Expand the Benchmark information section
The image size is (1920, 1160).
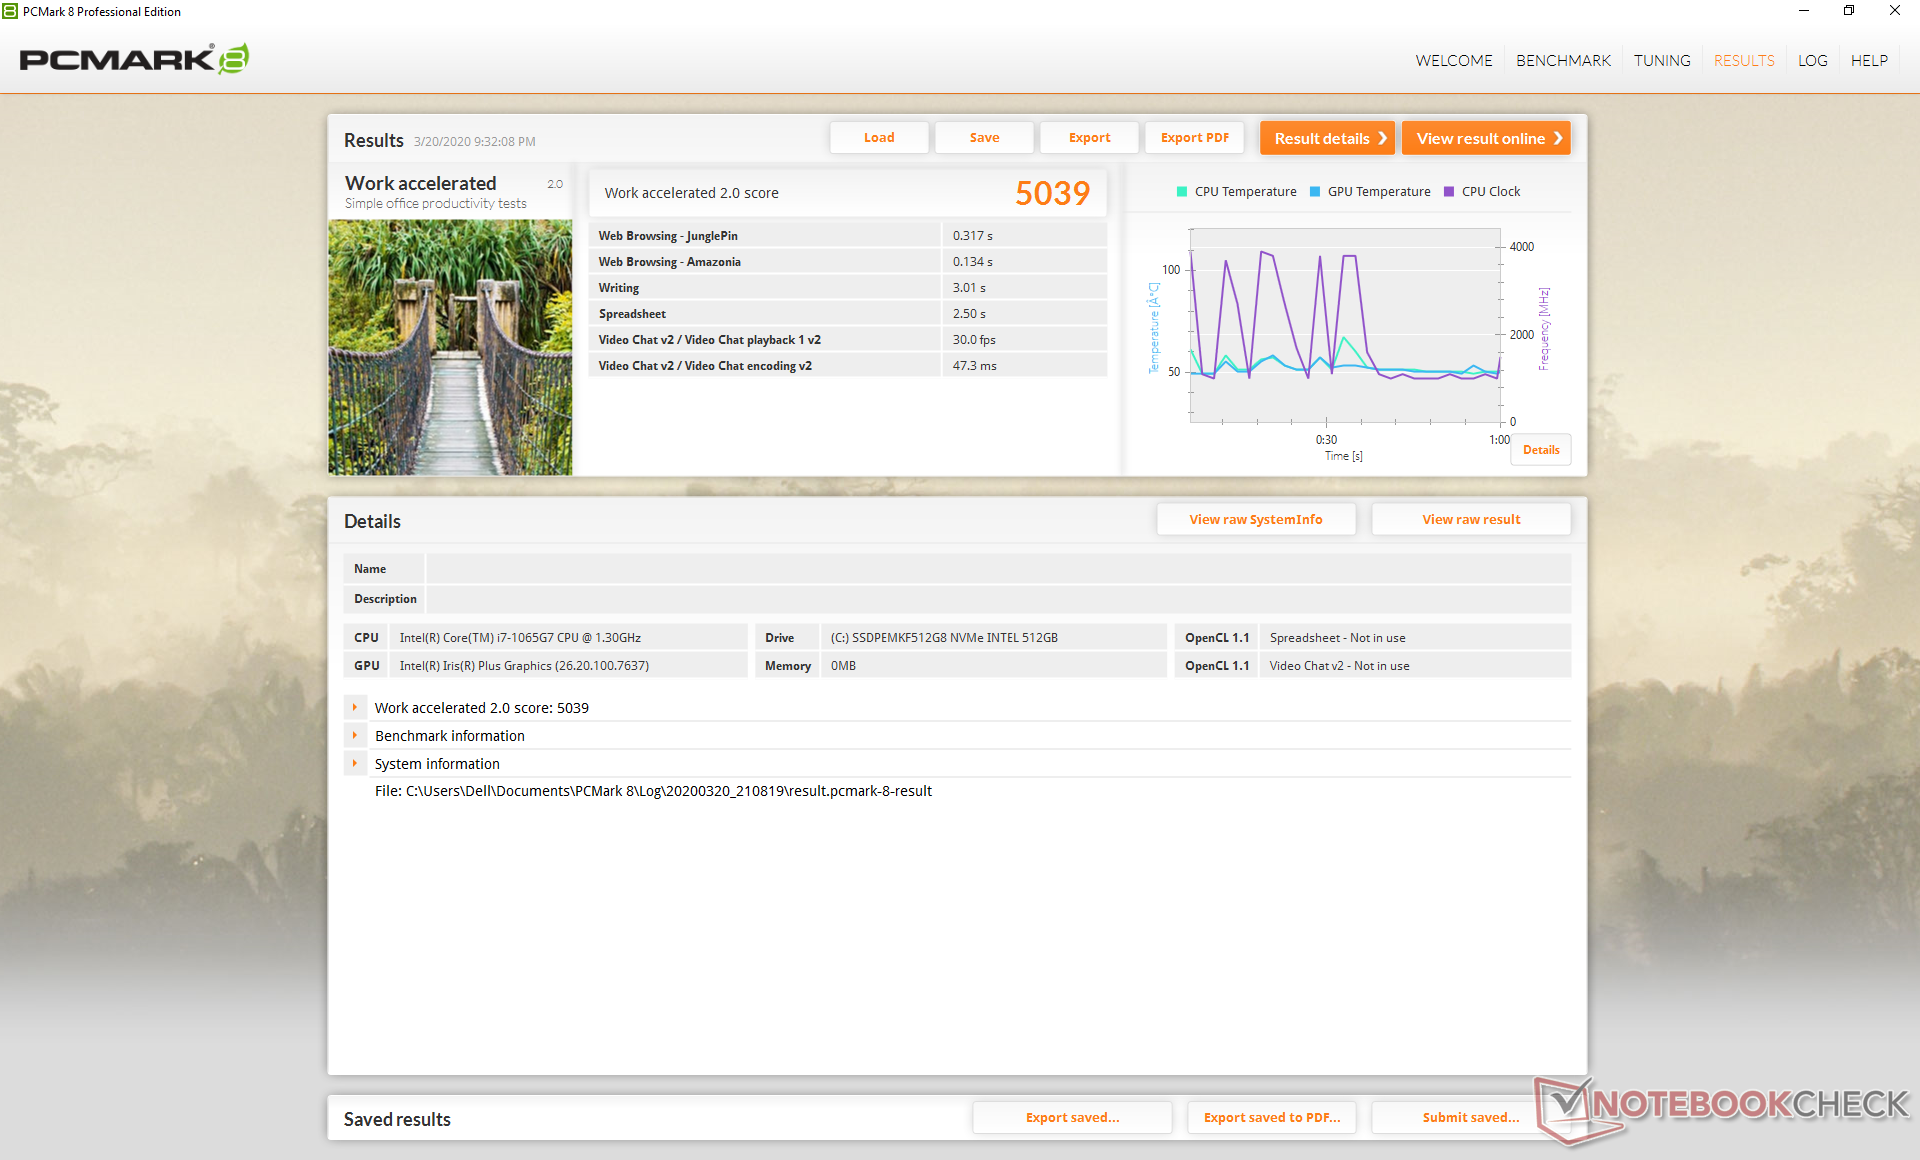pos(355,735)
